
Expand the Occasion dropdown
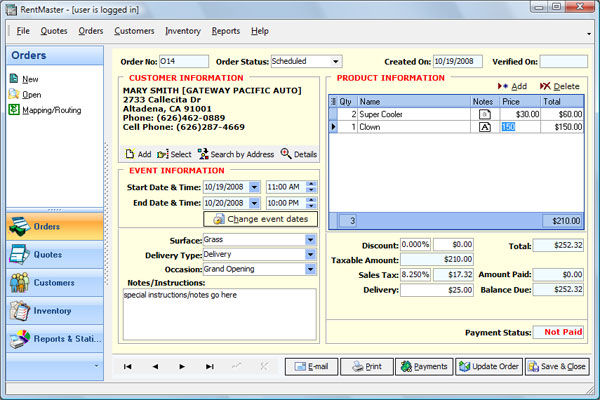(x=311, y=269)
